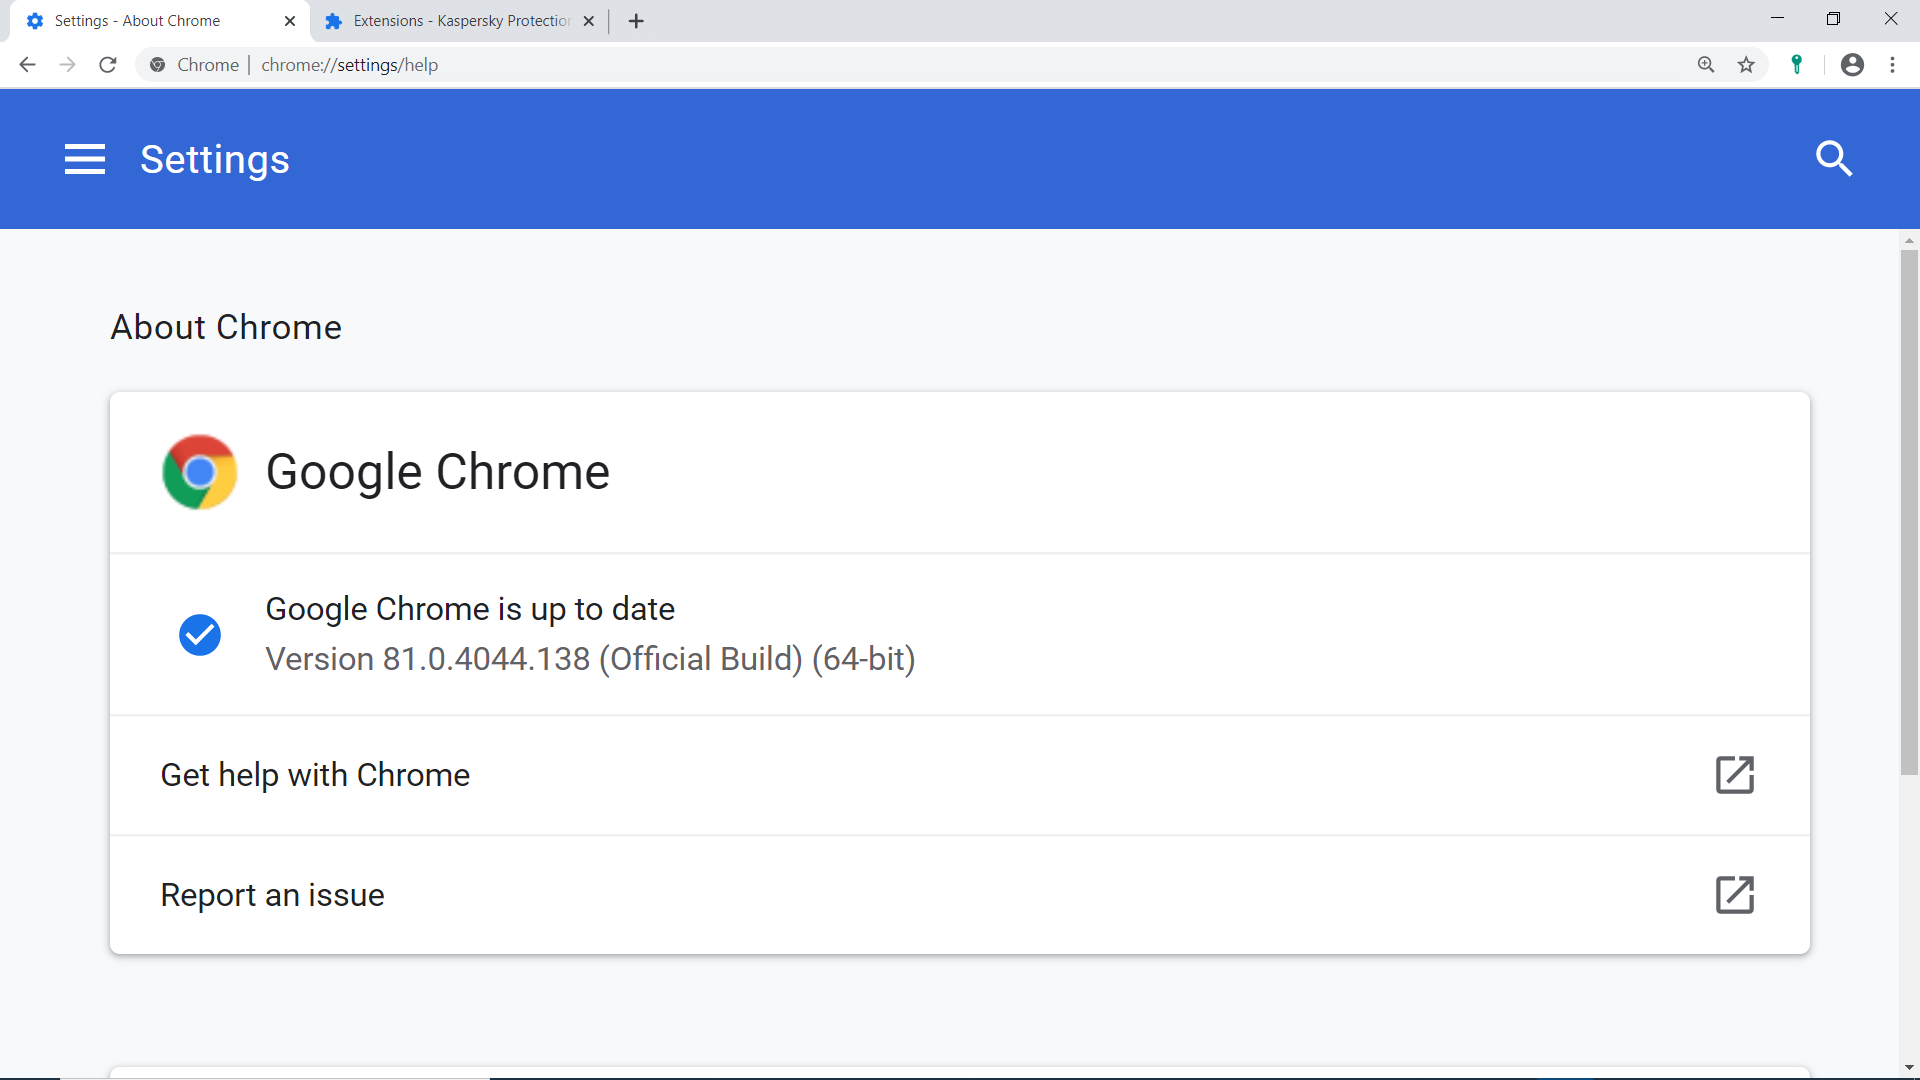This screenshot has height=1080, width=1920.
Task: Click the Settings title text
Action: [215, 160]
